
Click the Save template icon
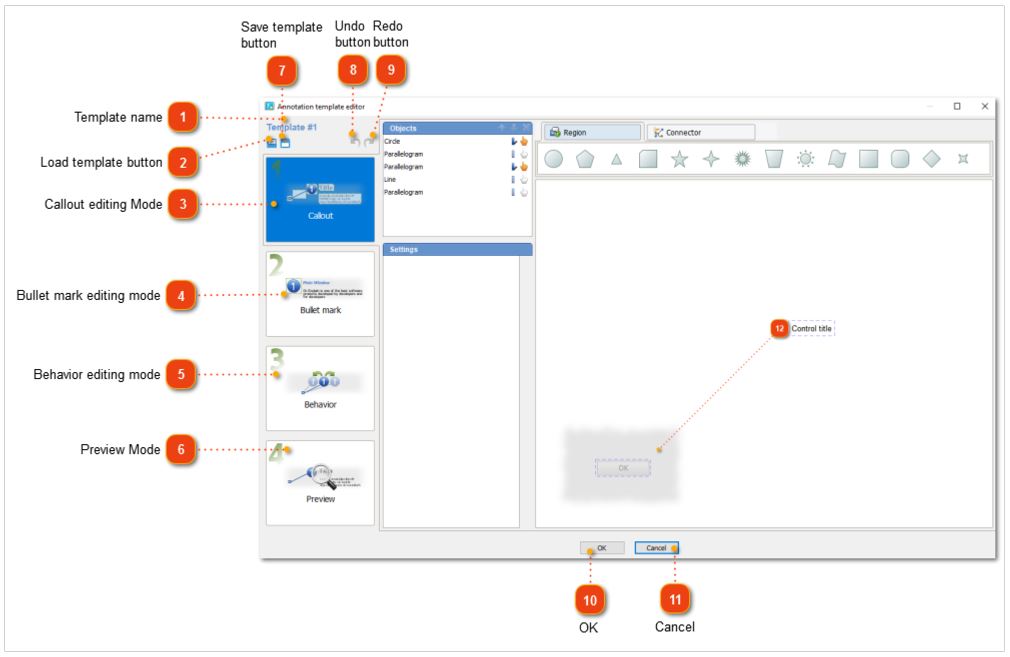285,143
